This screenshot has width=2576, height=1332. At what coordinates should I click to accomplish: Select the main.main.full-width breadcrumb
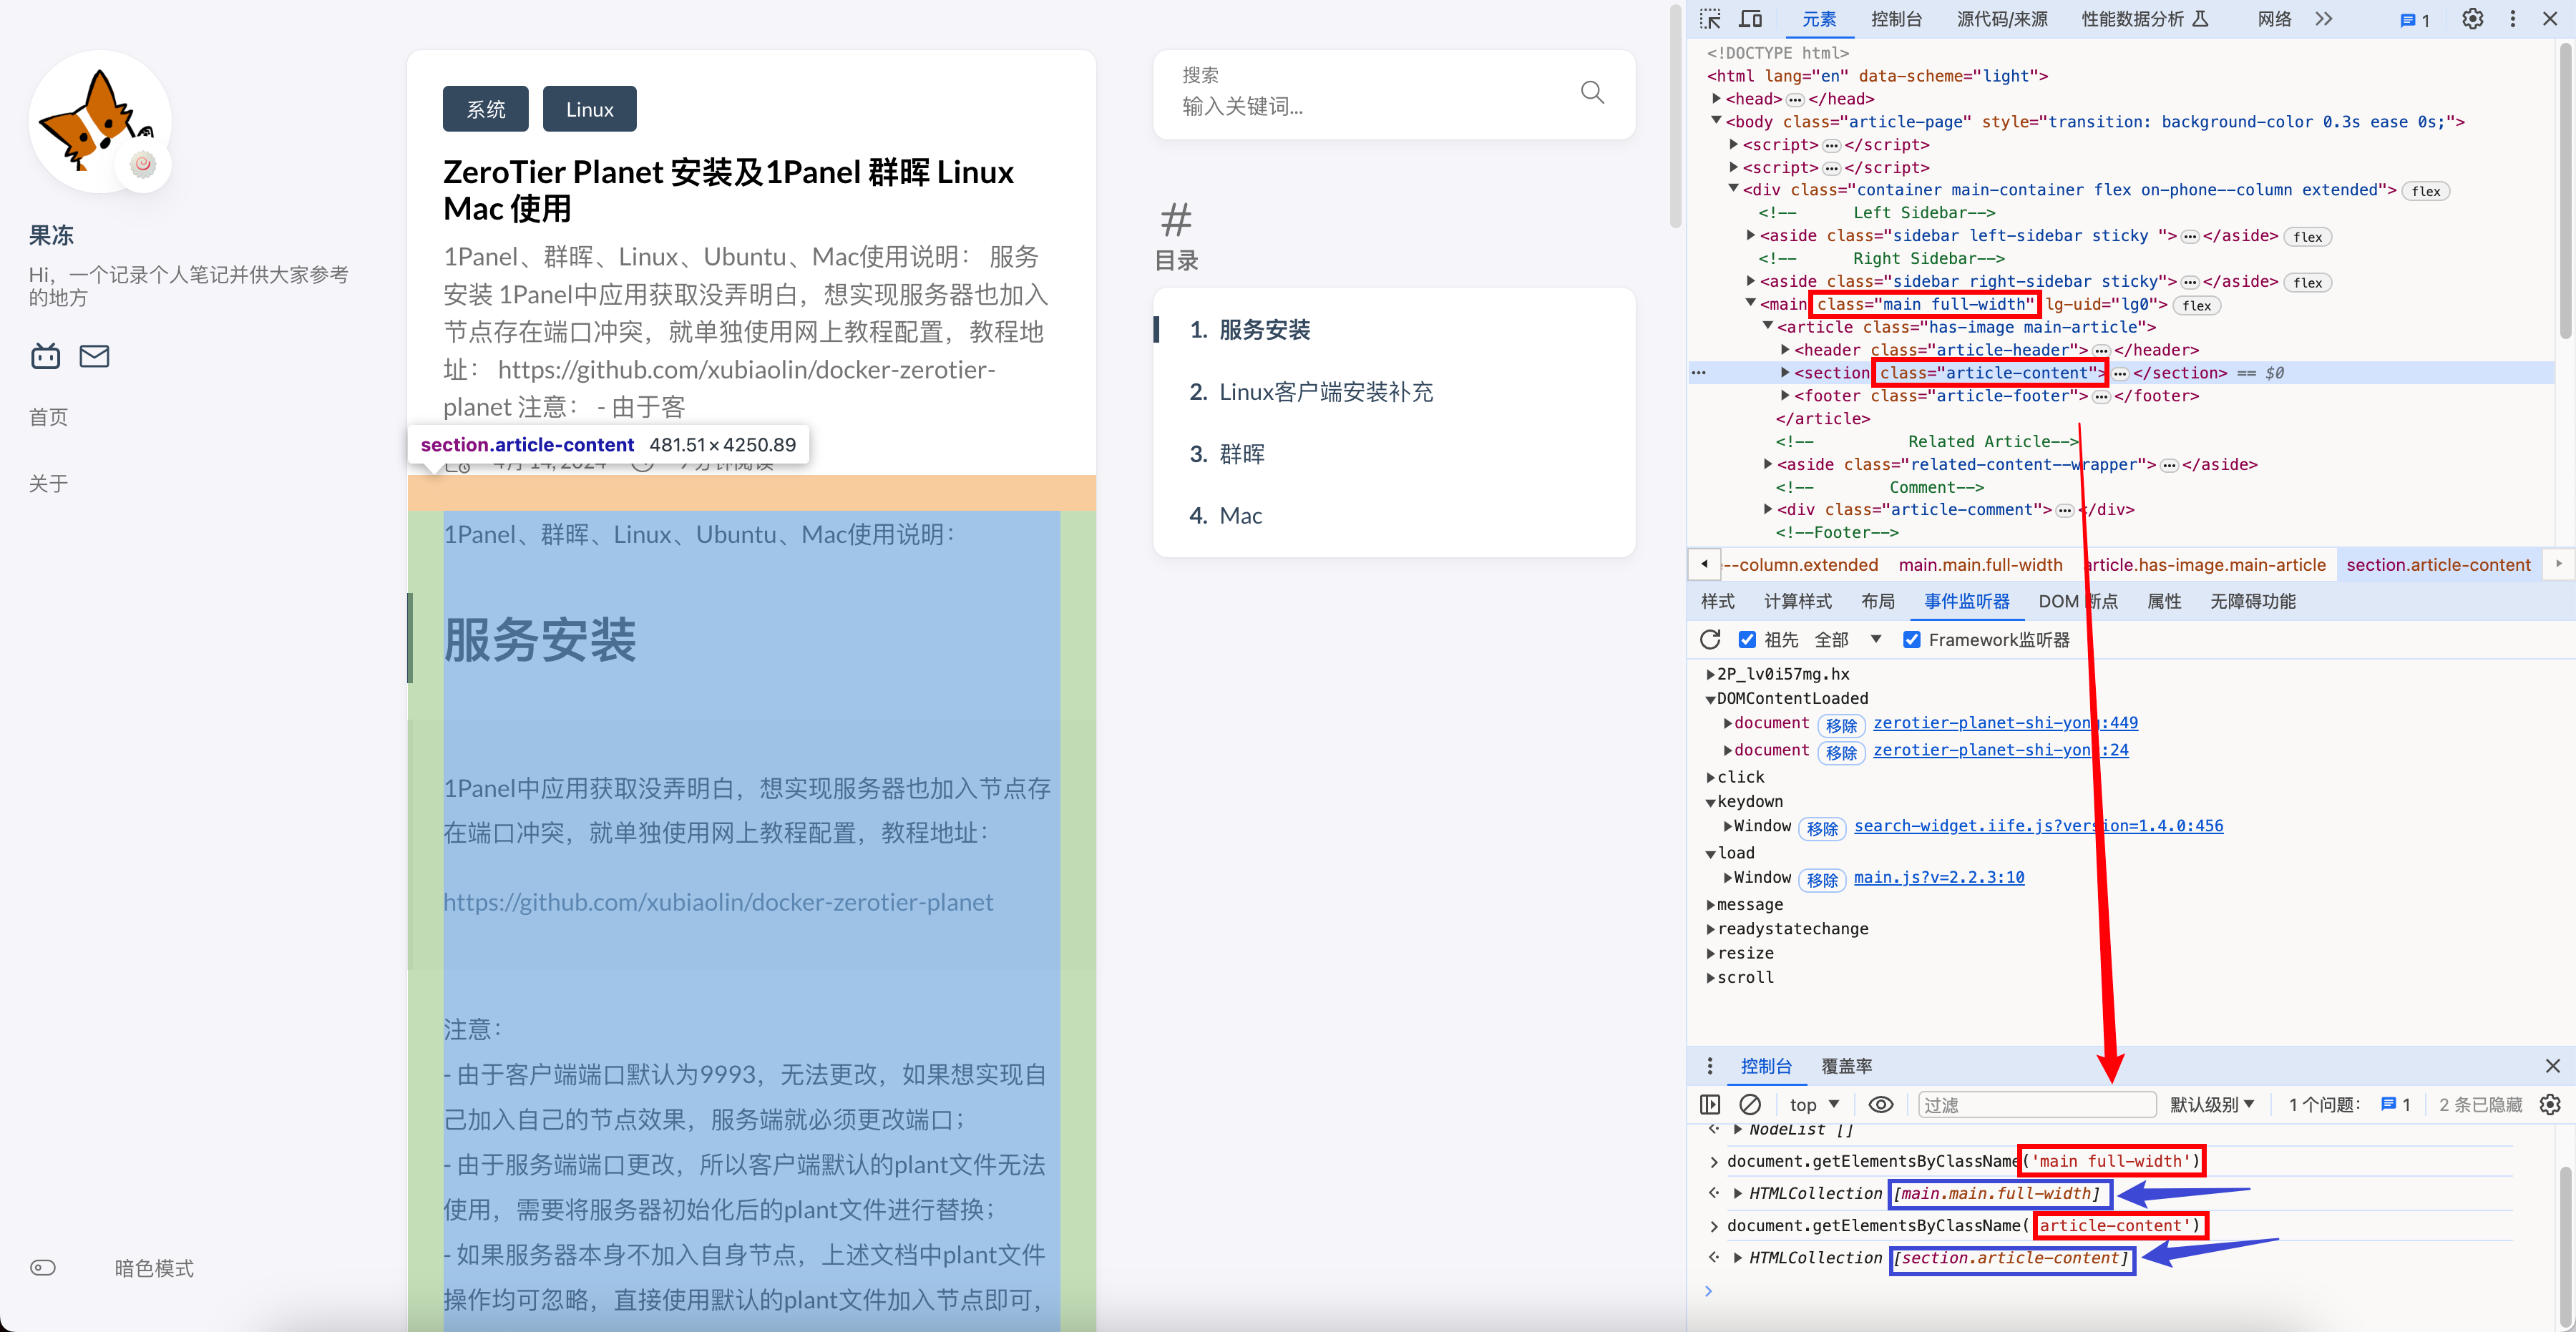tap(1980, 565)
